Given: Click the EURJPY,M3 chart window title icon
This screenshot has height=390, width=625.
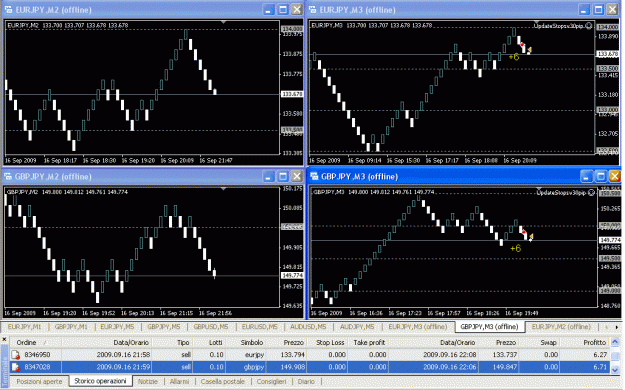Looking at the screenshot, I should pos(312,10).
